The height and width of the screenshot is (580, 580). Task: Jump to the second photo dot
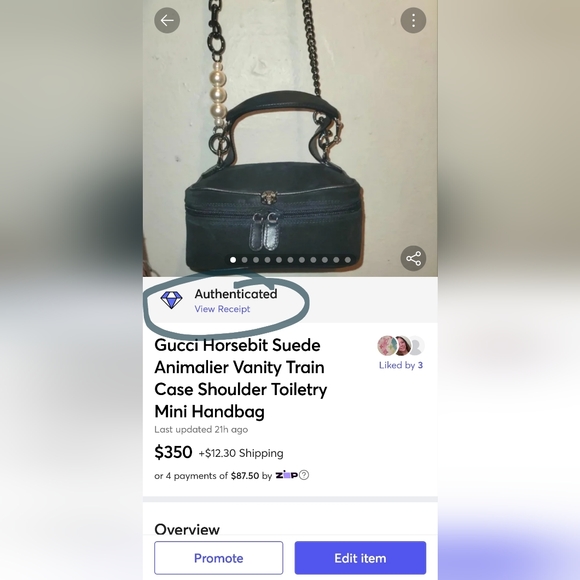click(x=245, y=260)
